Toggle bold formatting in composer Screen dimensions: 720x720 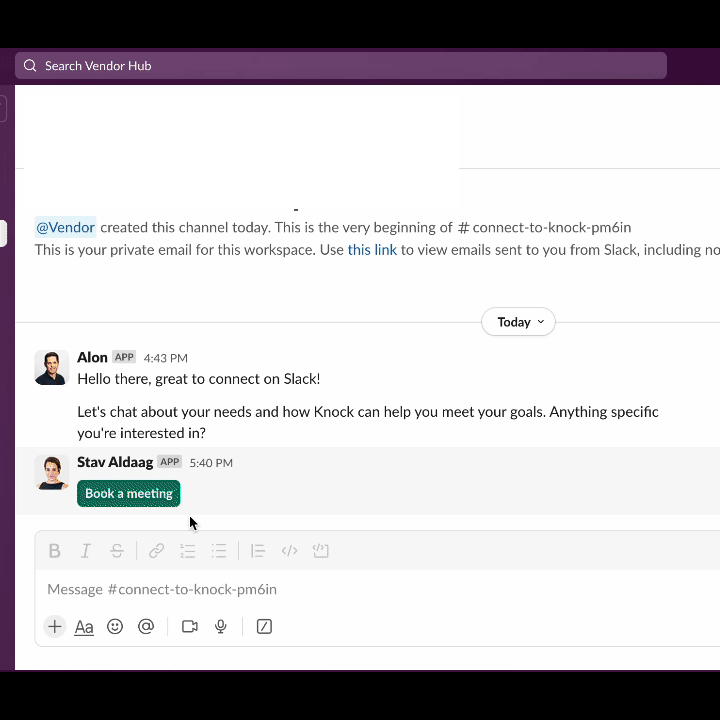[x=55, y=550]
